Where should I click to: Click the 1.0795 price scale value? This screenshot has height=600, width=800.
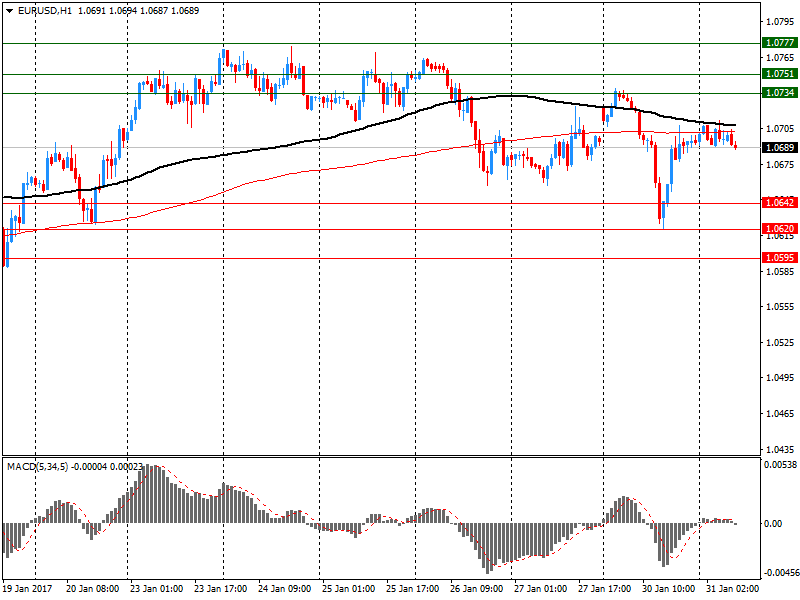[x=780, y=21]
